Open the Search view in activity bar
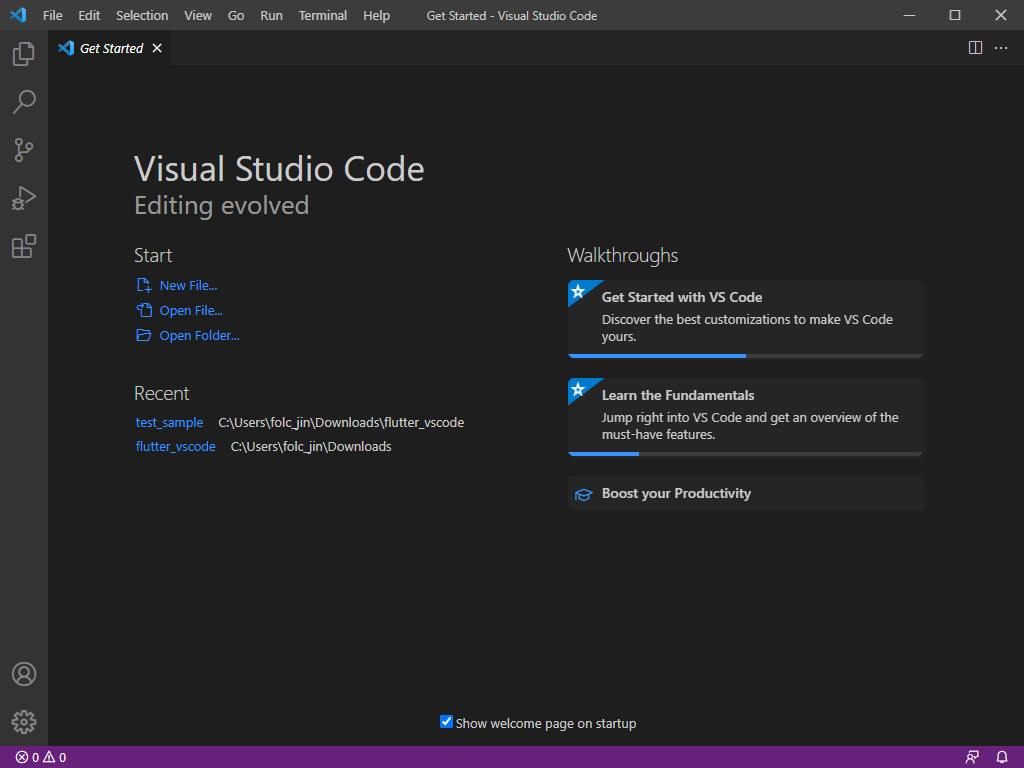This screenshot has width=1024, height=768. pos(24,102)
